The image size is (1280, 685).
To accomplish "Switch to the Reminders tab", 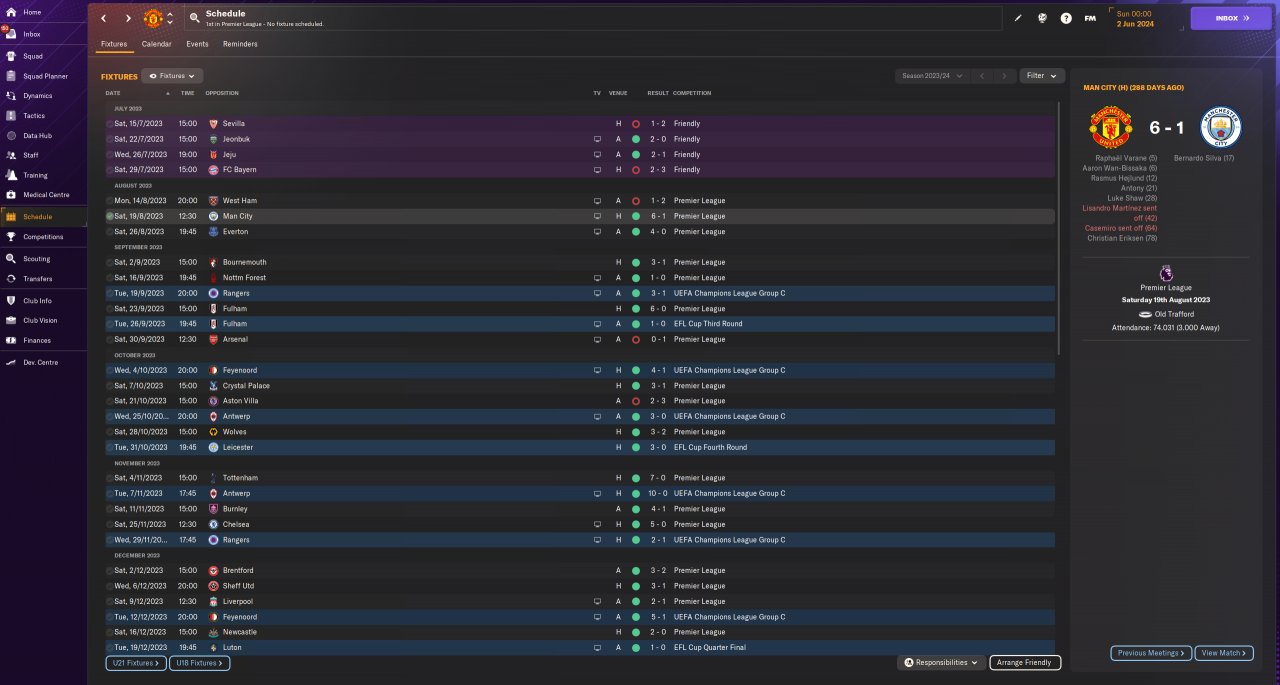I will 240,44.
